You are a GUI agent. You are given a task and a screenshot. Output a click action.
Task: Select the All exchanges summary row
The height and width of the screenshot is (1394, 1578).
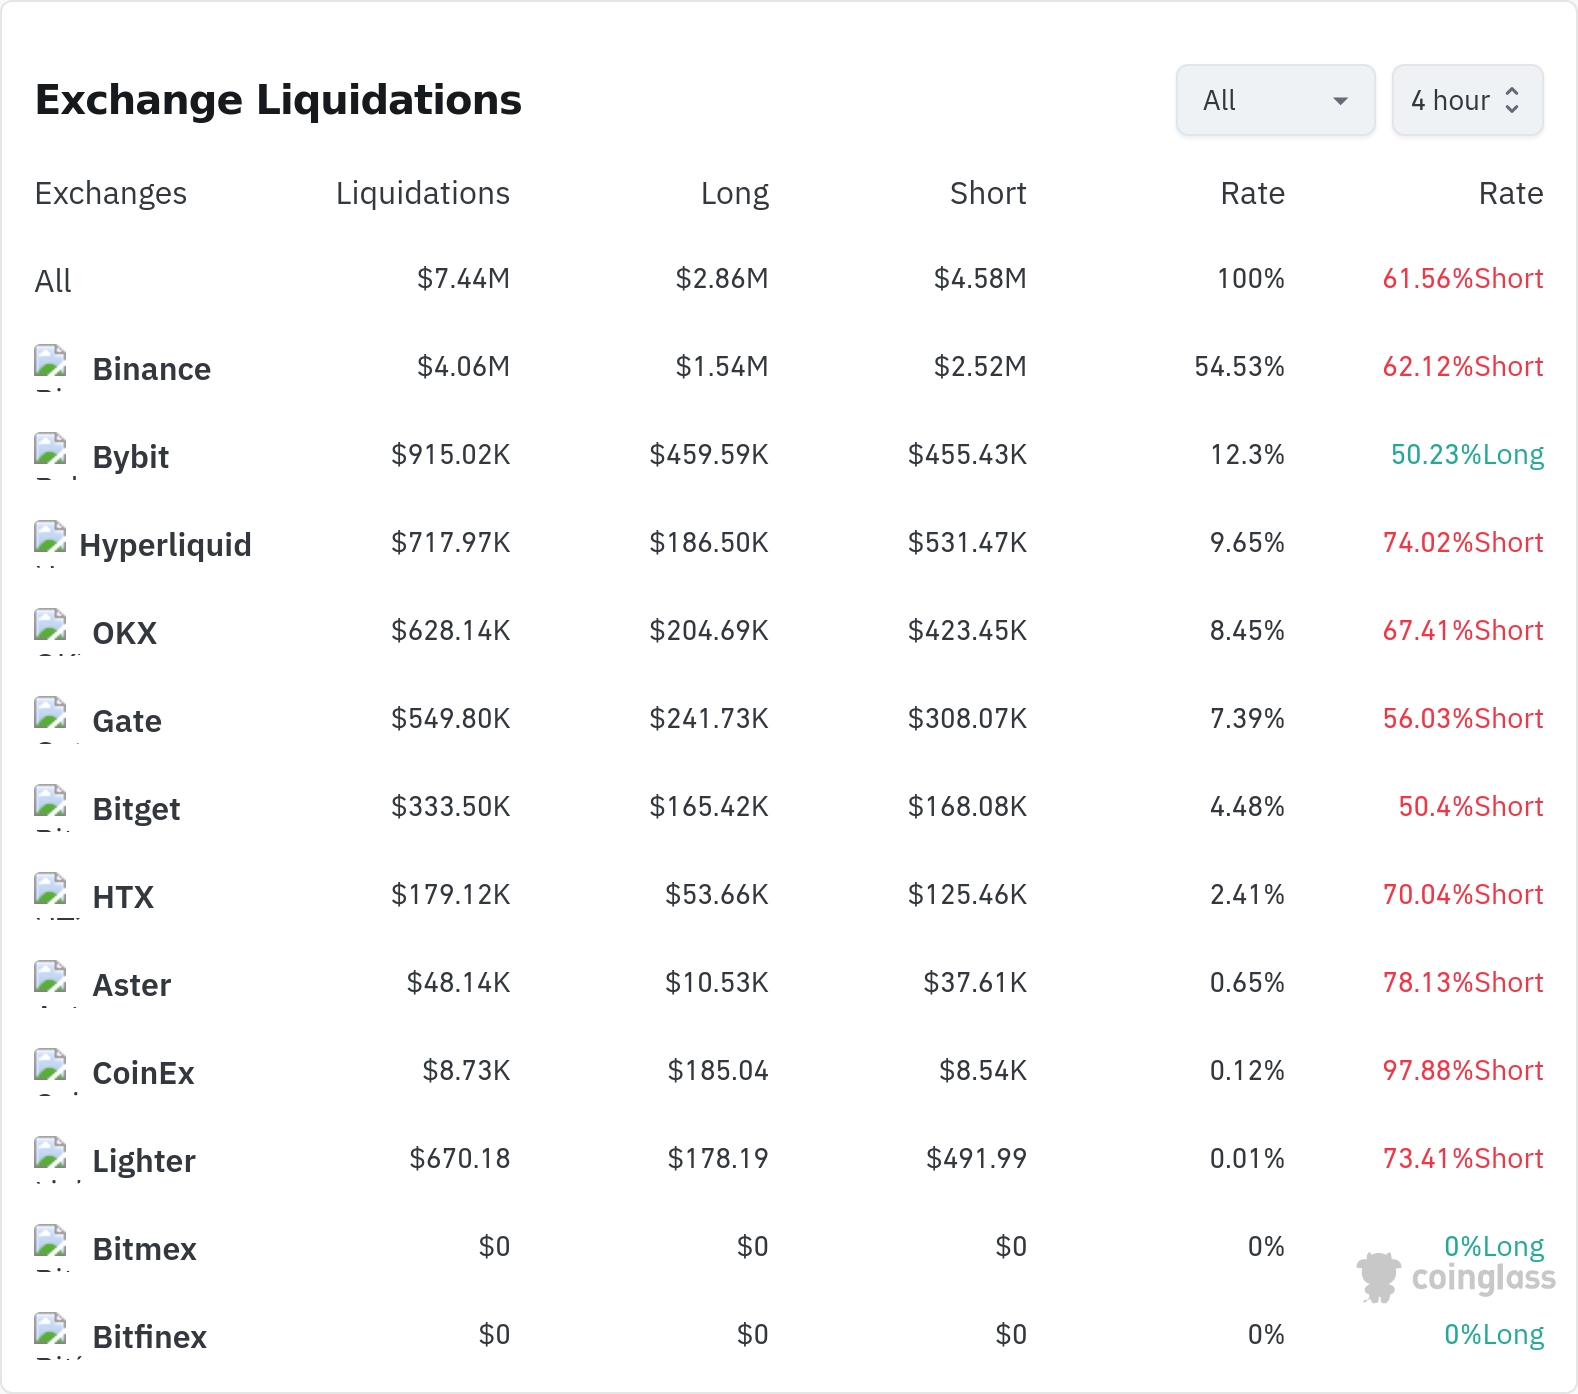[x=789, y=279]
